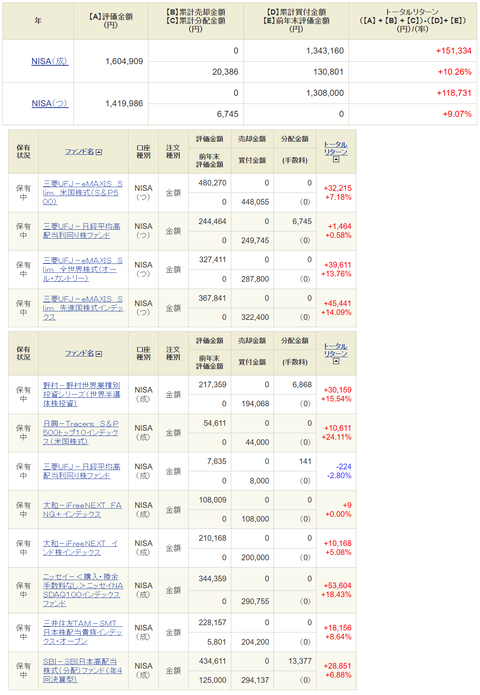The height and width of the screenshot is (695, 480).
Task: Select valuation cell 367,841
Action: tap(213, 298)
